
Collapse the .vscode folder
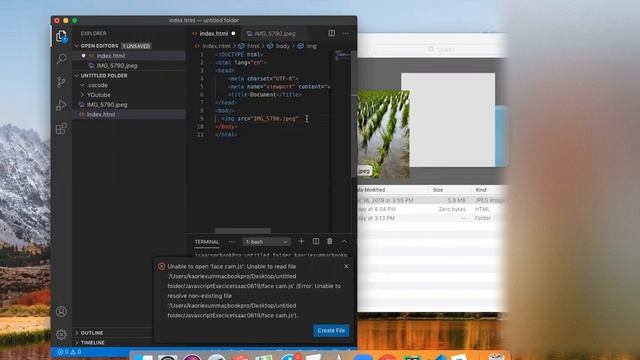(x=97, y=85)
